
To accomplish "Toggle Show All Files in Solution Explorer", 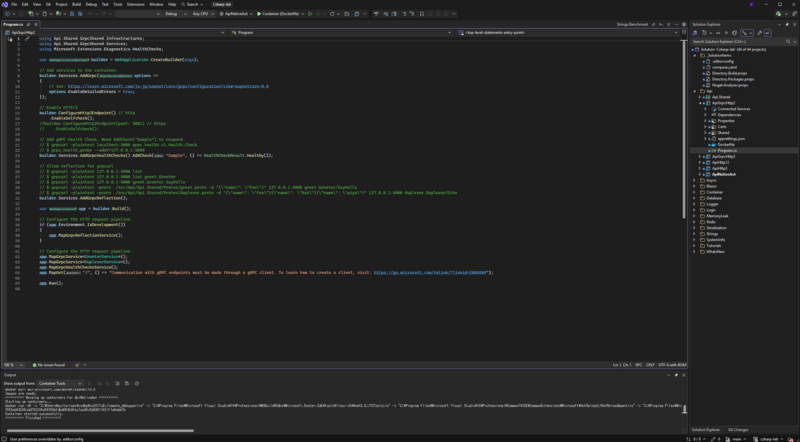I will (x=734, y=33).
